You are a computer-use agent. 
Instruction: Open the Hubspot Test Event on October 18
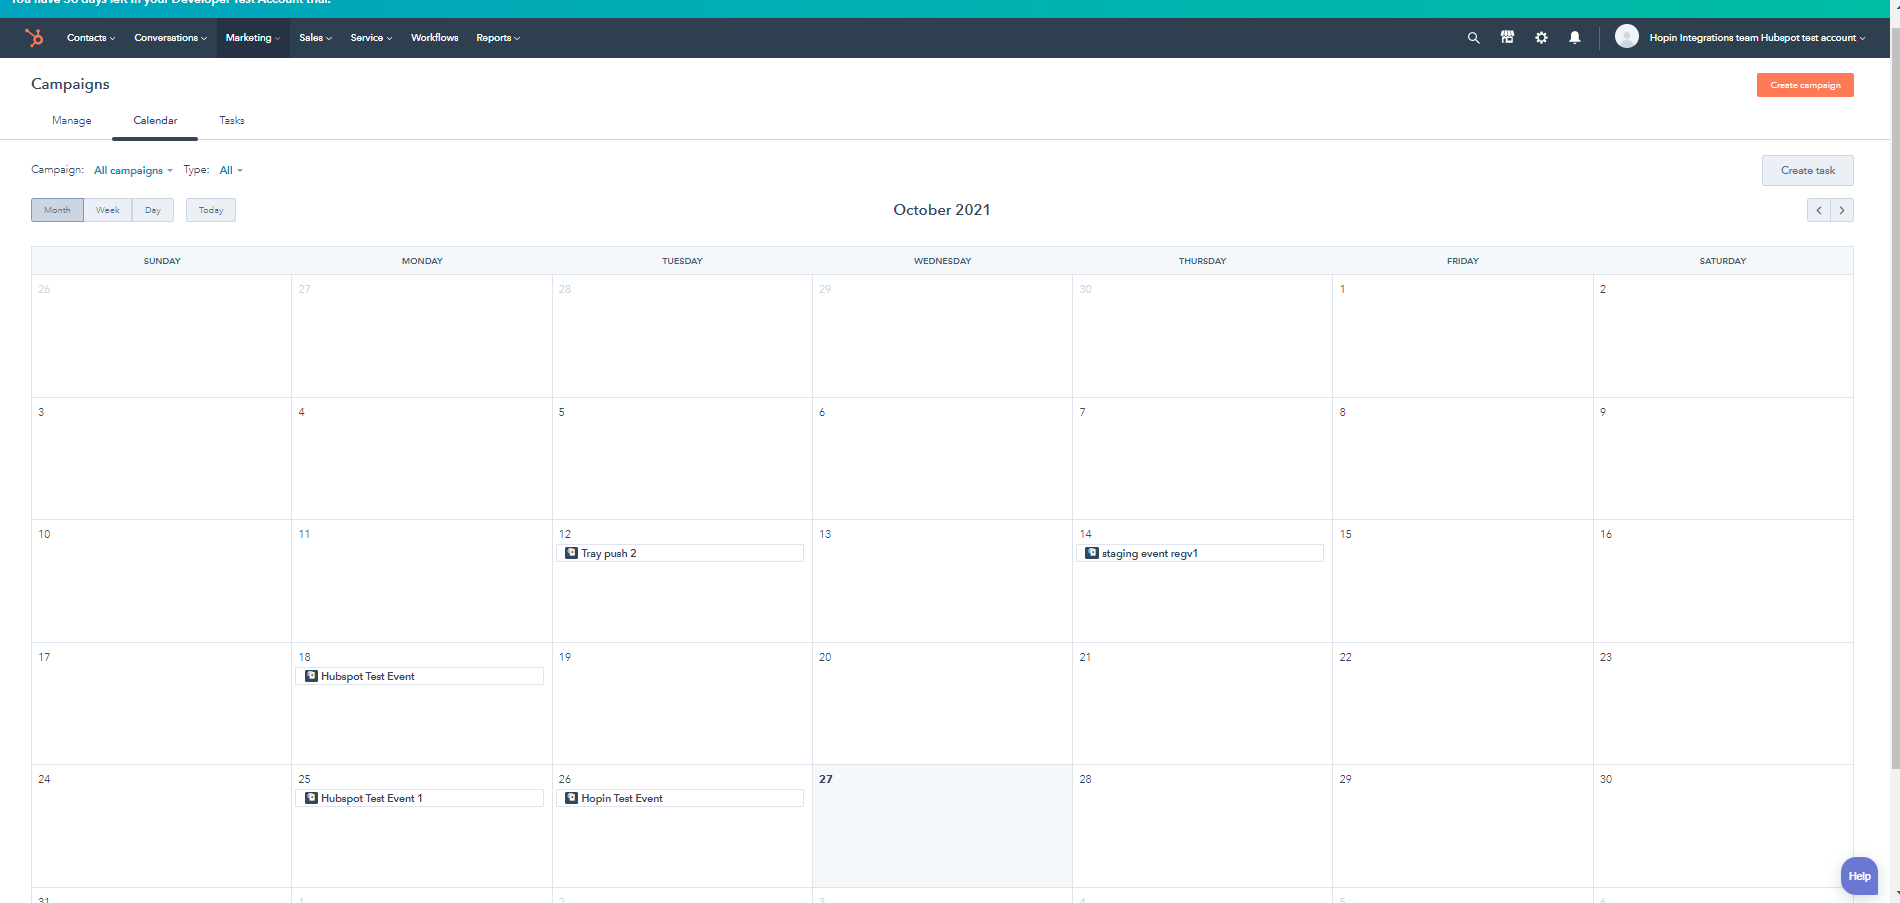click(420, 676)
